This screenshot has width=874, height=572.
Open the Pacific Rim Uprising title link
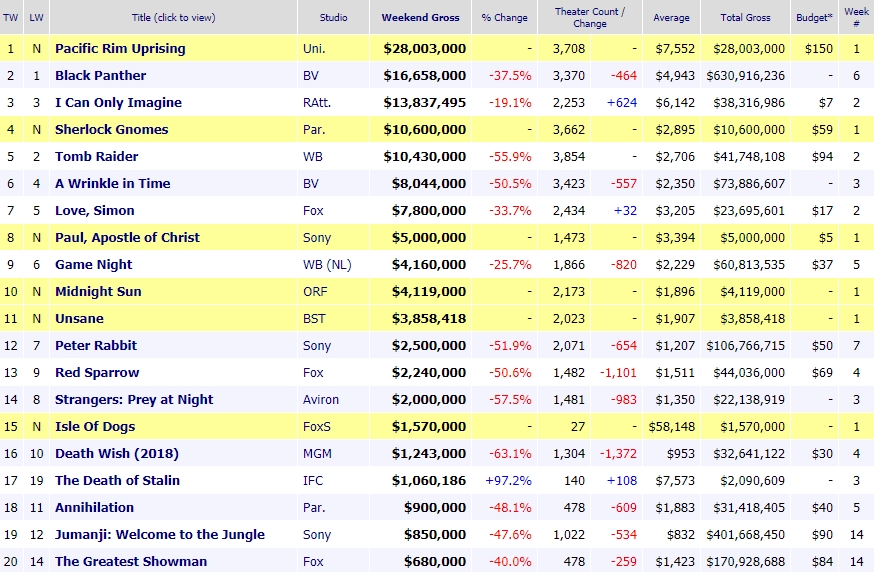[120, 49]
